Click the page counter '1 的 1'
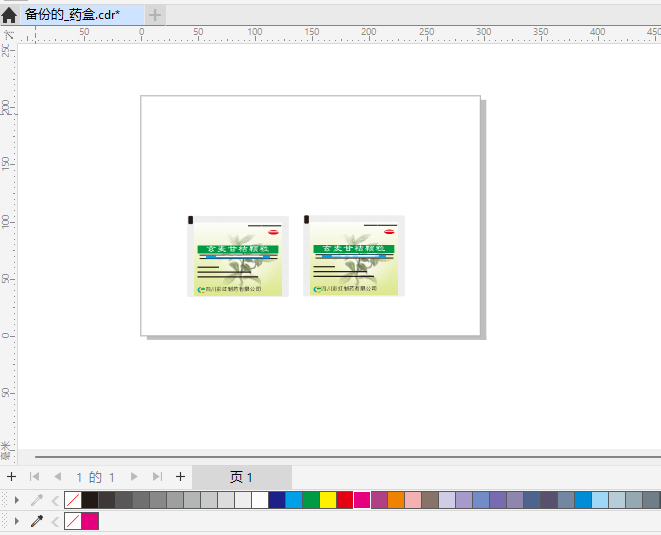 [95, 477]
